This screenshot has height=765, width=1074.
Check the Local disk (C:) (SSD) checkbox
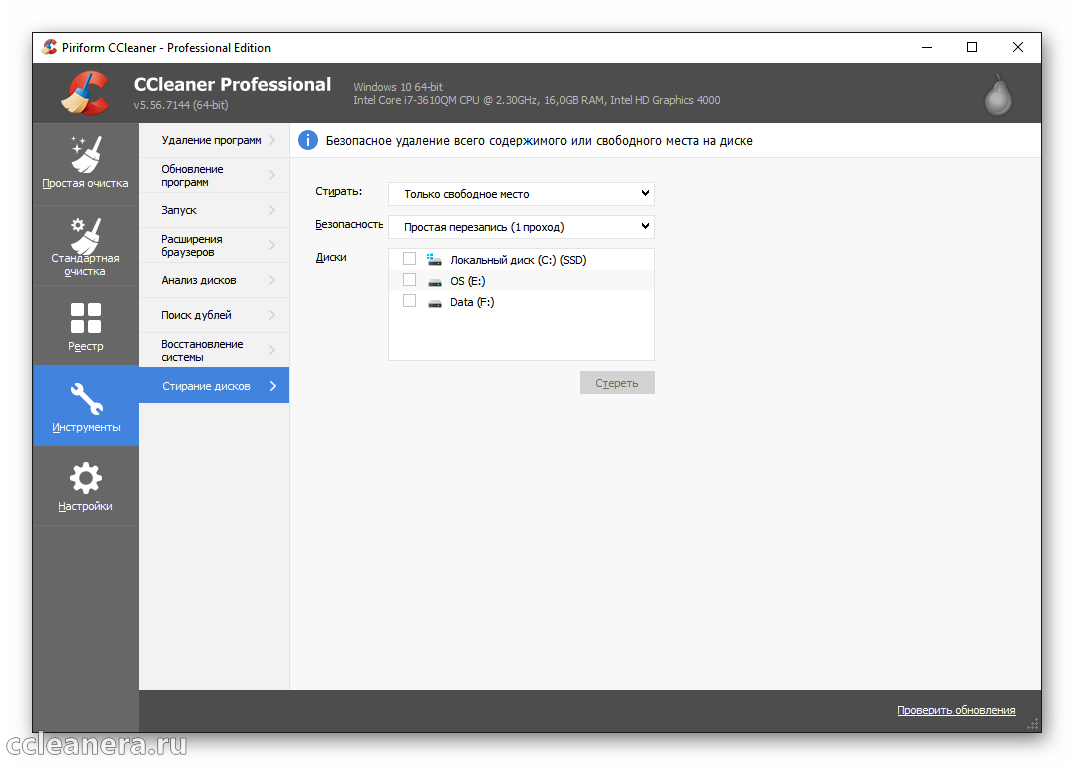click(x=409, y=259)
